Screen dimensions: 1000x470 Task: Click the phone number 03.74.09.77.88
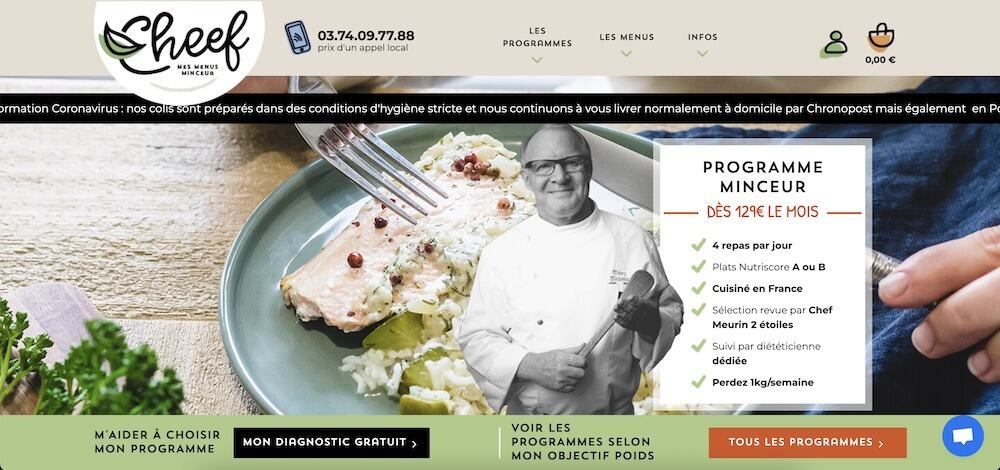point(365,36)
